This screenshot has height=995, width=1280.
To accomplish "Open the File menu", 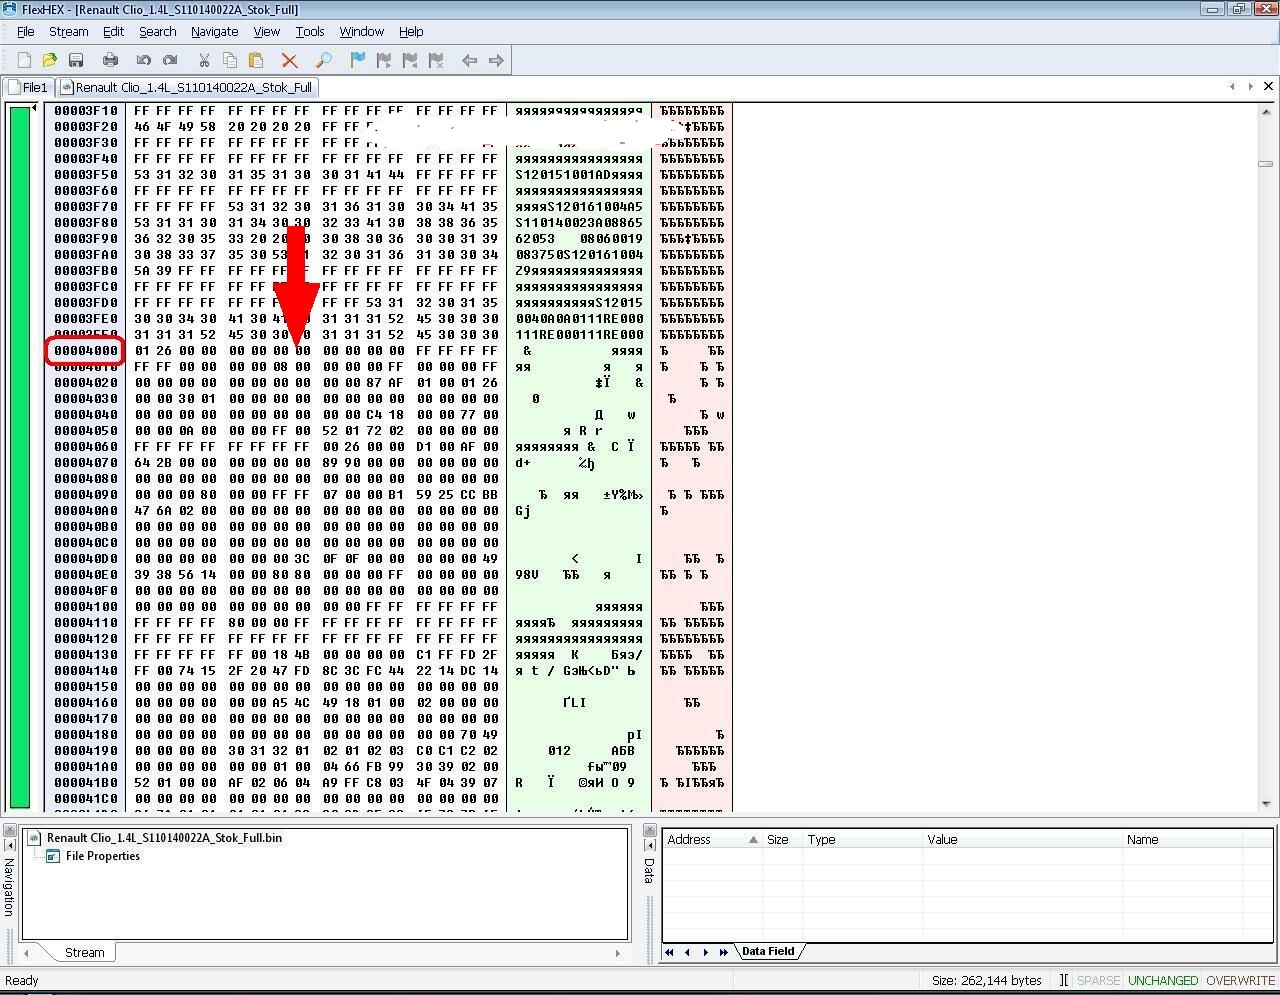I will pyautogui.click(x=26, y=32).
